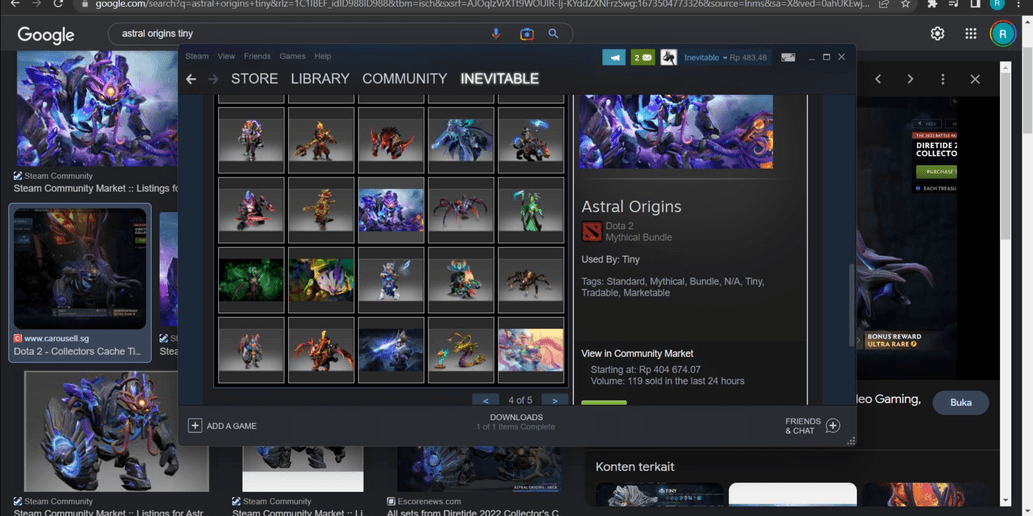1033x516 pixels.
Task: Toggle Chrome side panel icon
Action: (x=975, y=4)
